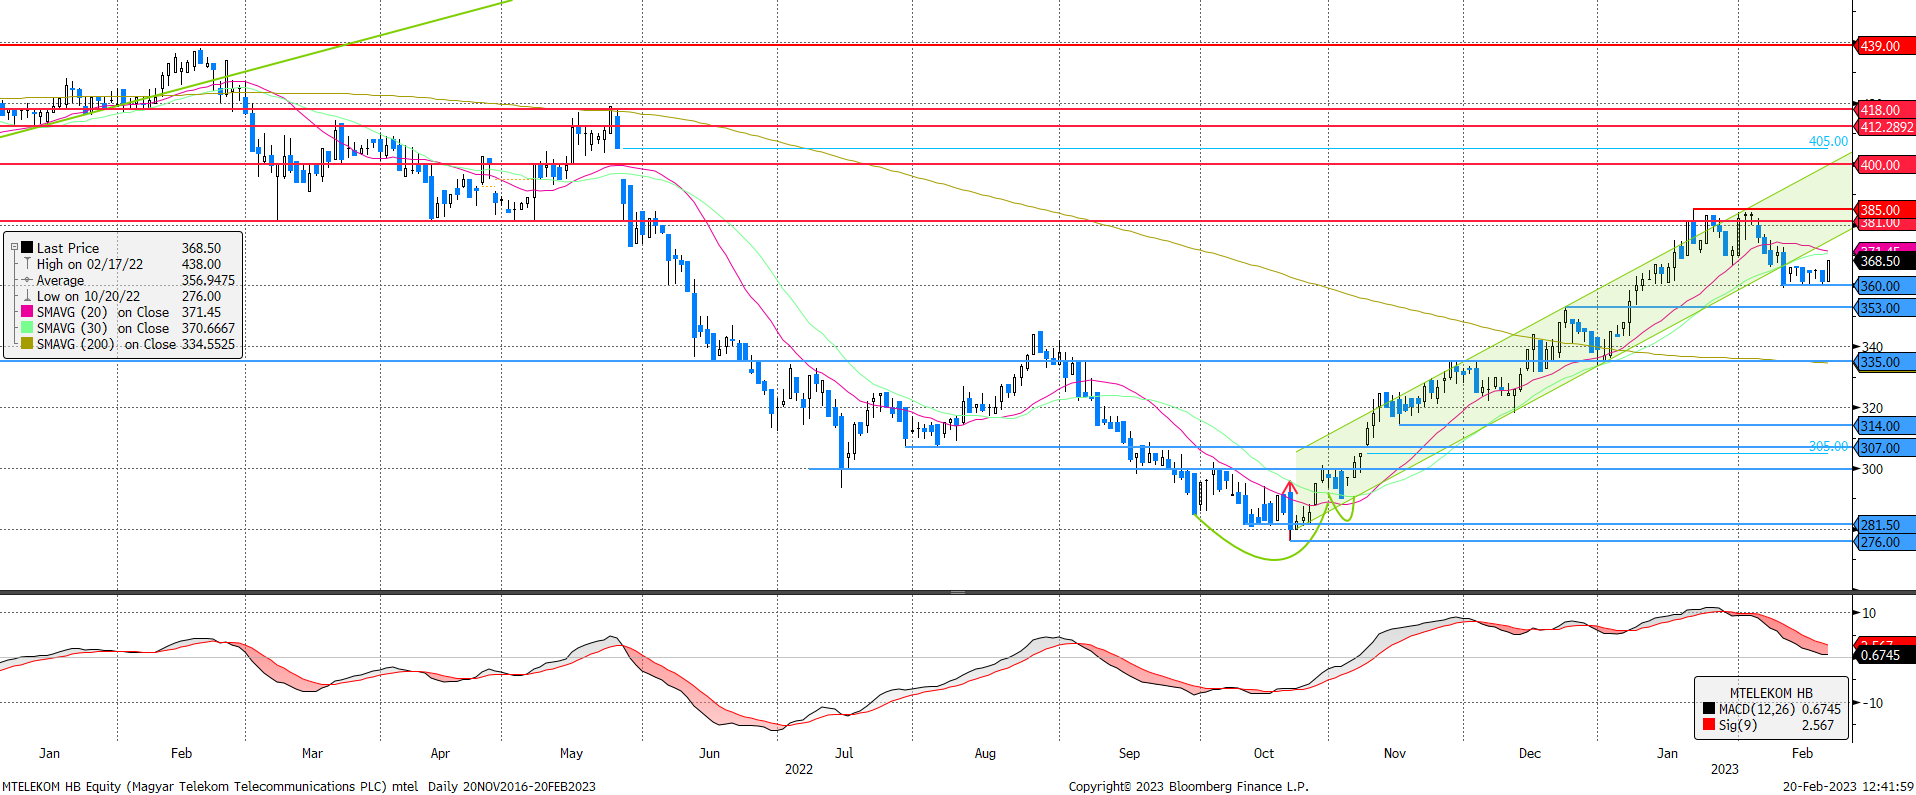The width and height of the screenshot is (1916, 795).
Task: Click the Sep month label on time axis
Action: point(1129,753)
